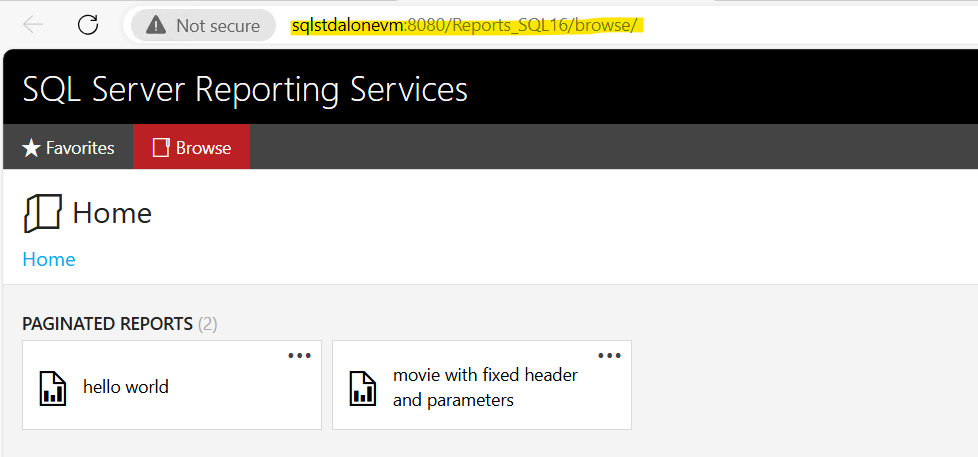Click the address bar URL text
978x457 pixels.
467,26
